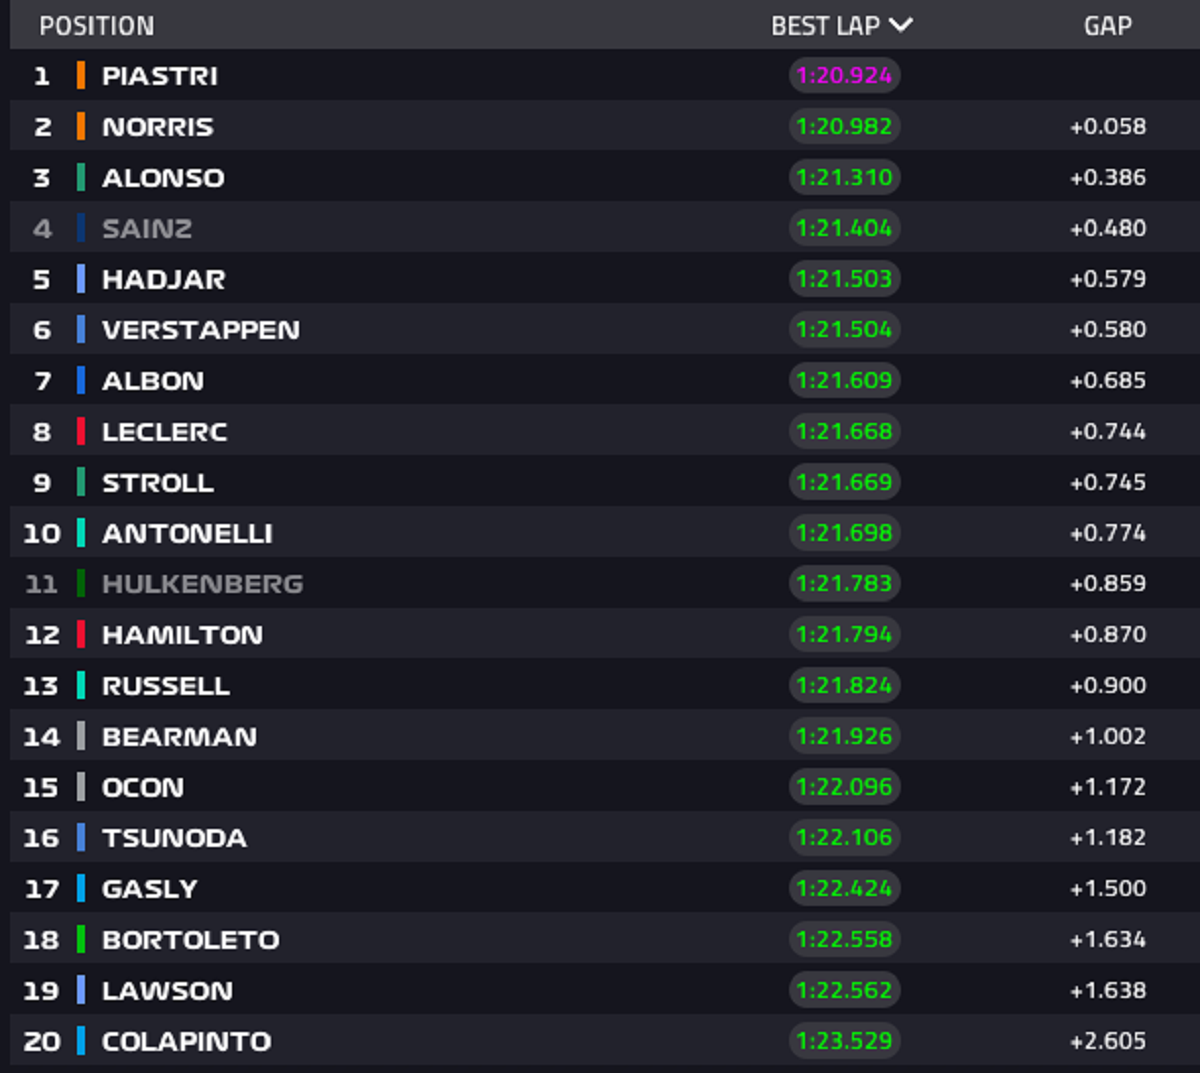Click Gasly's blue team color bar
The height and width of the screenshot is (1073, 1200).
coord(81,889)
